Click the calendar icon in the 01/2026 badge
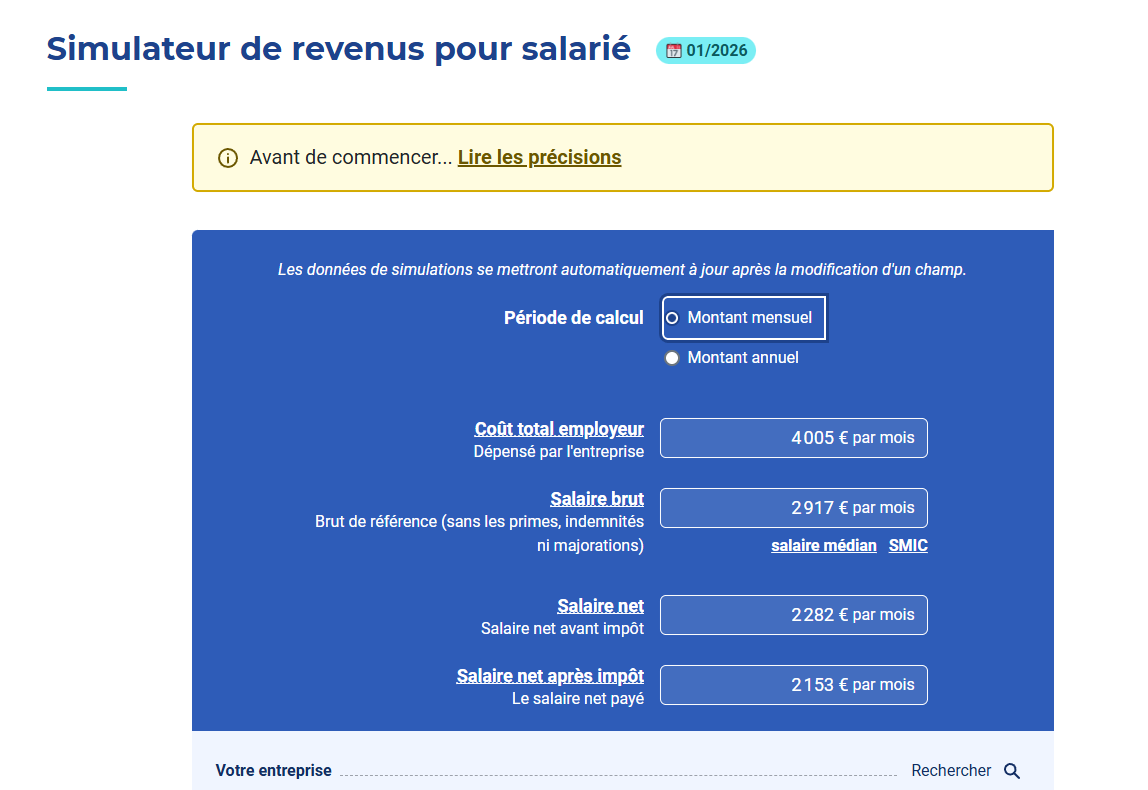The height and width of the screenshot is (790, 1148). [674, 51]
